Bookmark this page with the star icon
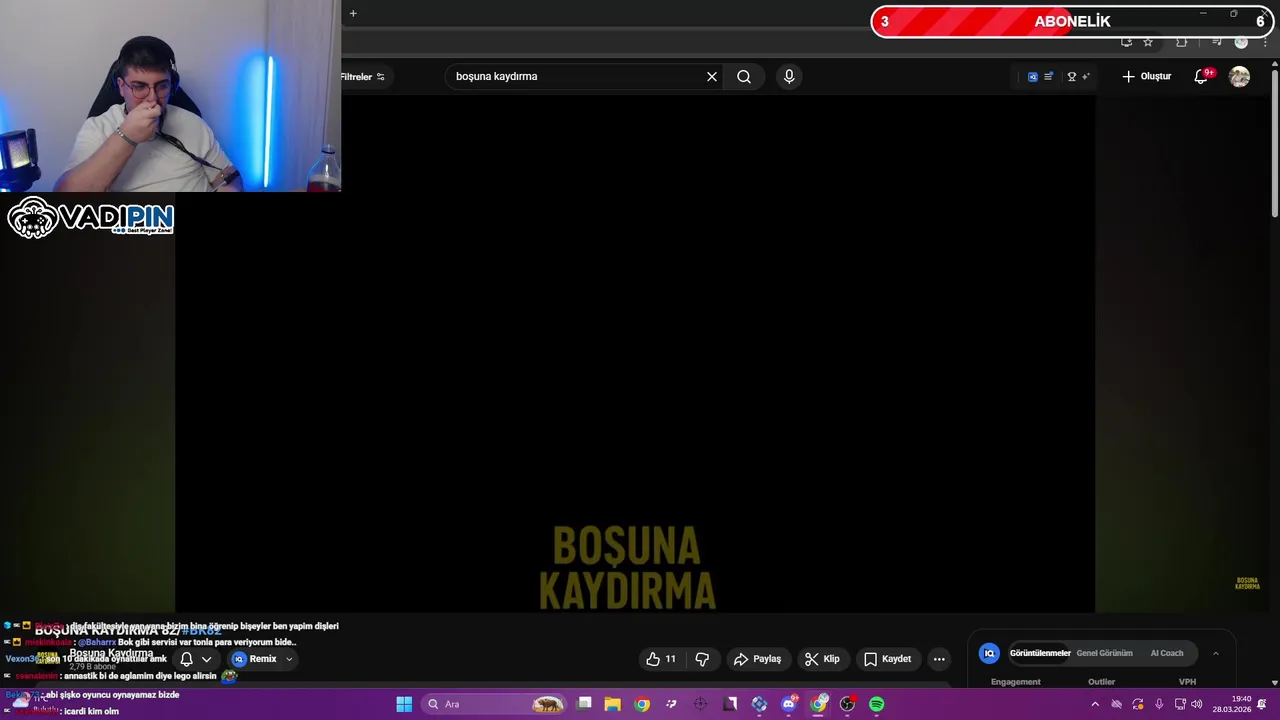This screenshot has width=1280, height=720. tap(1148, 42)
